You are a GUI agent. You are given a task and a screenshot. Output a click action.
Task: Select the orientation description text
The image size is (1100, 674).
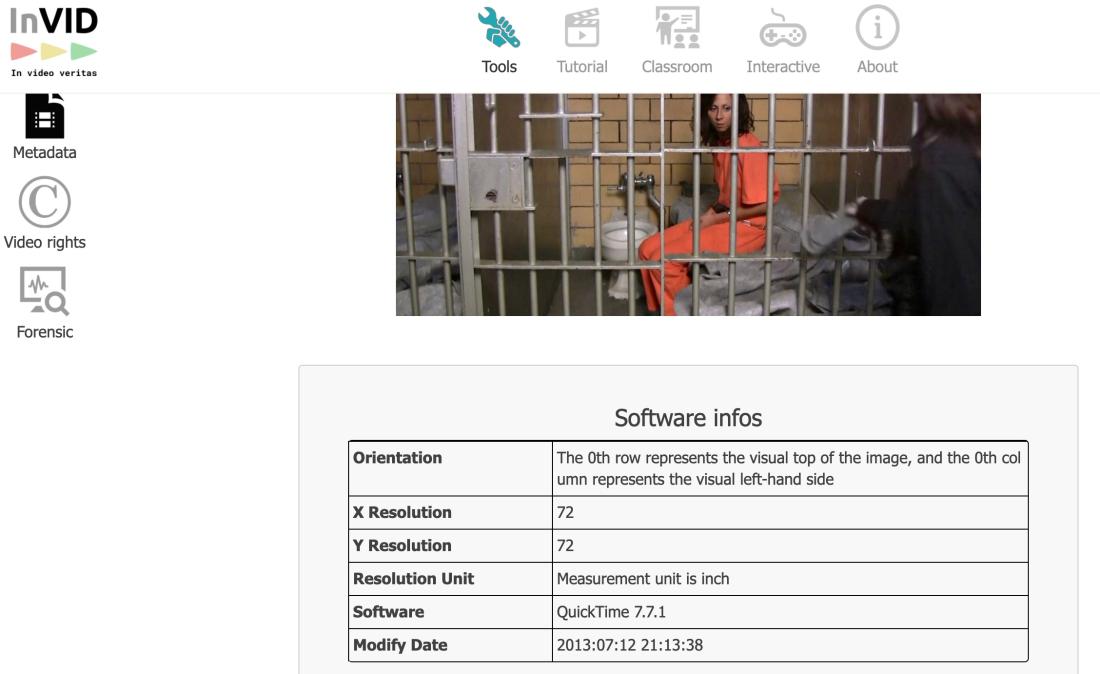coord(789,469)
